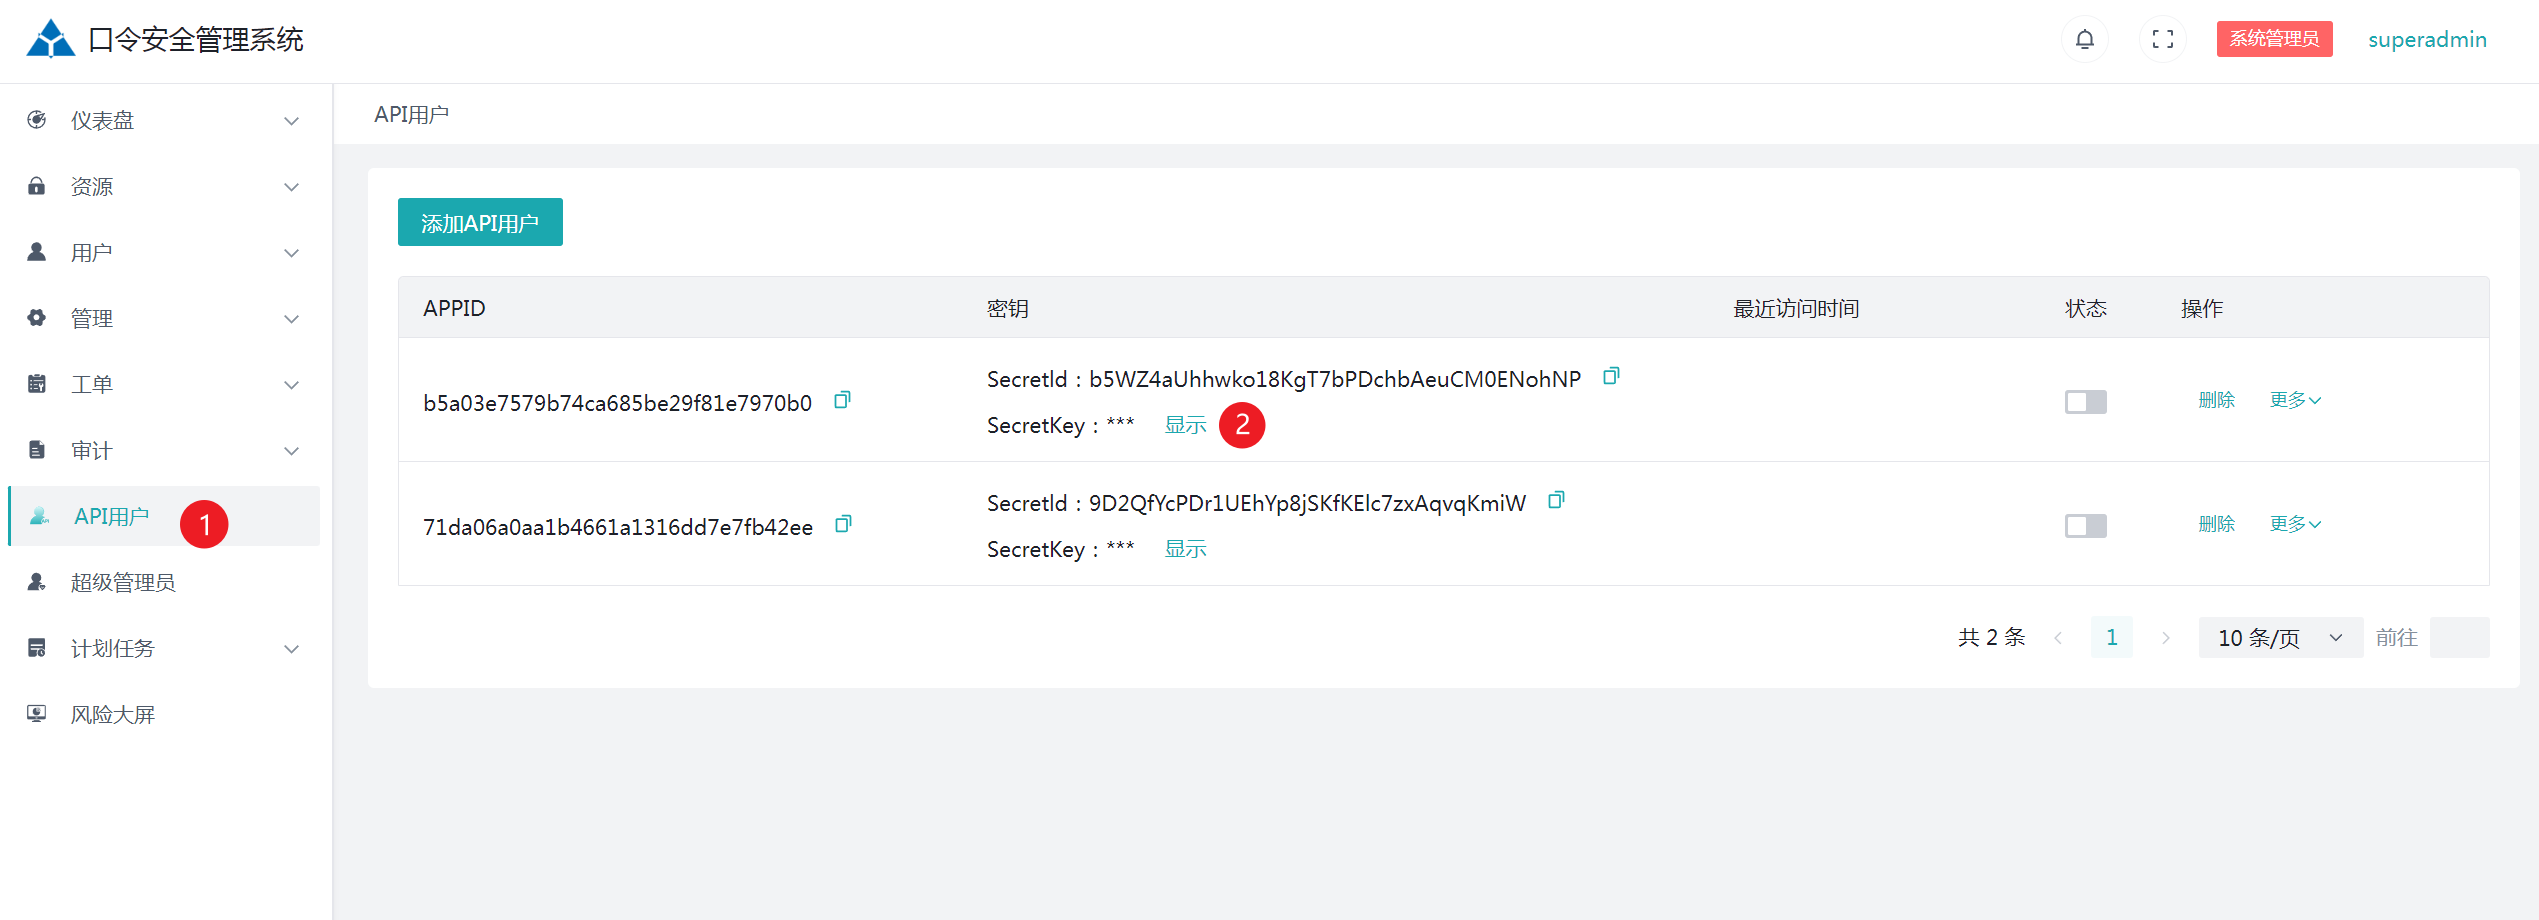2539x920 pixels.
Task: Copy APPID 71da06a0aa1b4661a1316dd7e7fb42ee
Action: click(843, 525)
